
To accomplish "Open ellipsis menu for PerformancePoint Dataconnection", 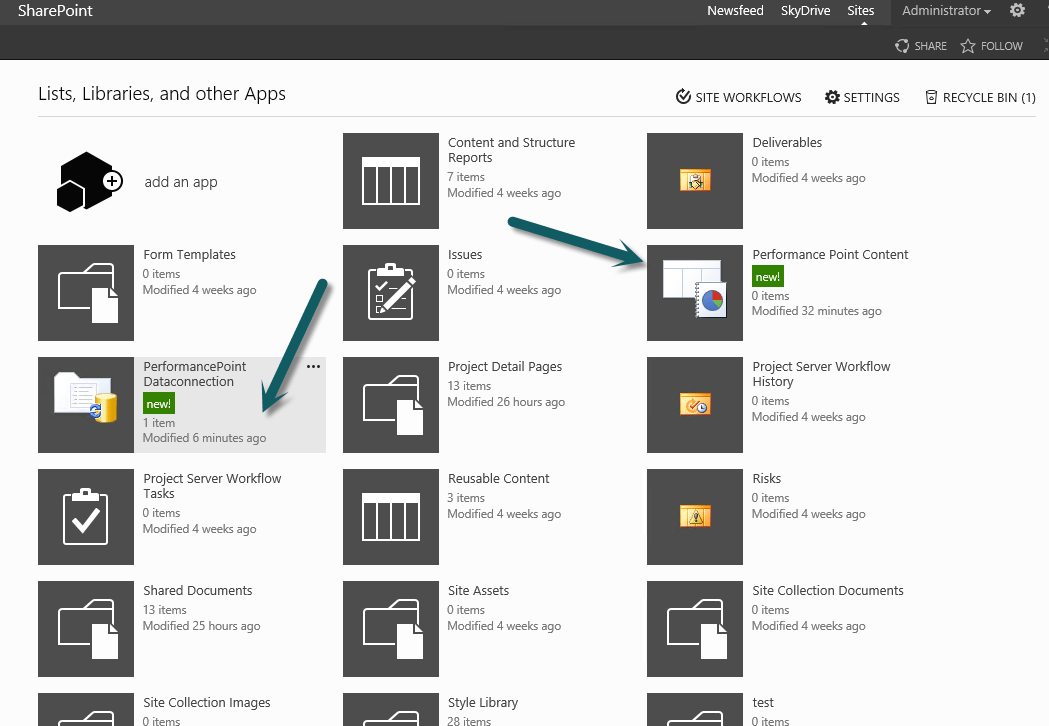I will coord(313,367).
